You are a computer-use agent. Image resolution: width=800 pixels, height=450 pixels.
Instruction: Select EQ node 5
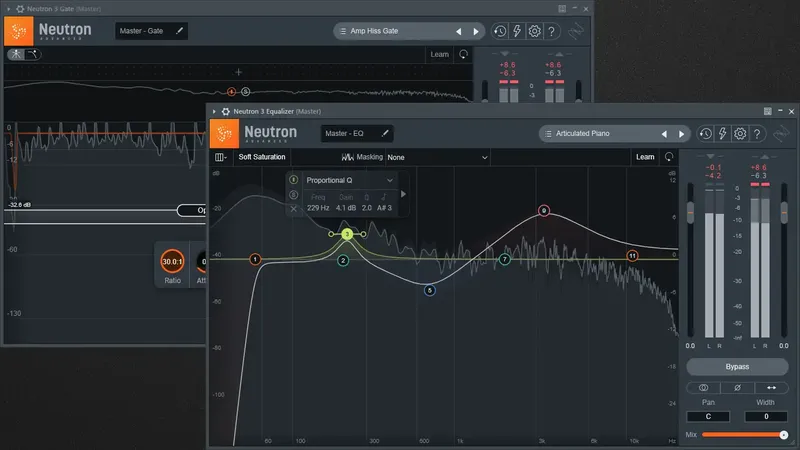coord(430,290)
